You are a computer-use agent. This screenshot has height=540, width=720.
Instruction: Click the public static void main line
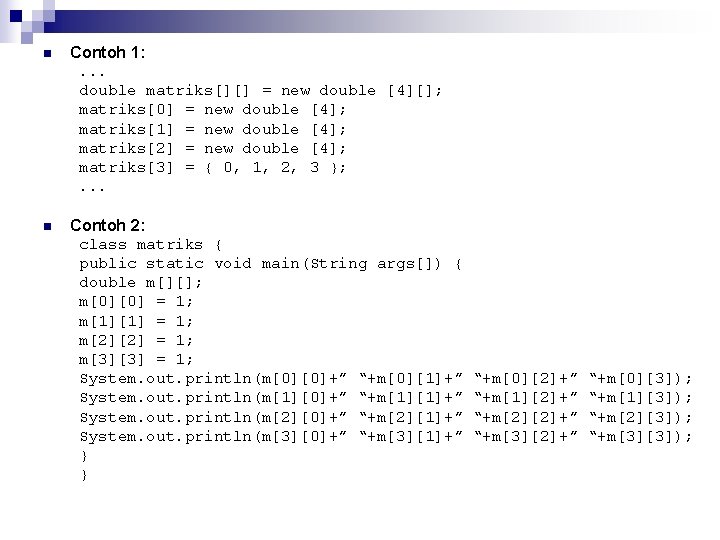(x=270, y=264)
